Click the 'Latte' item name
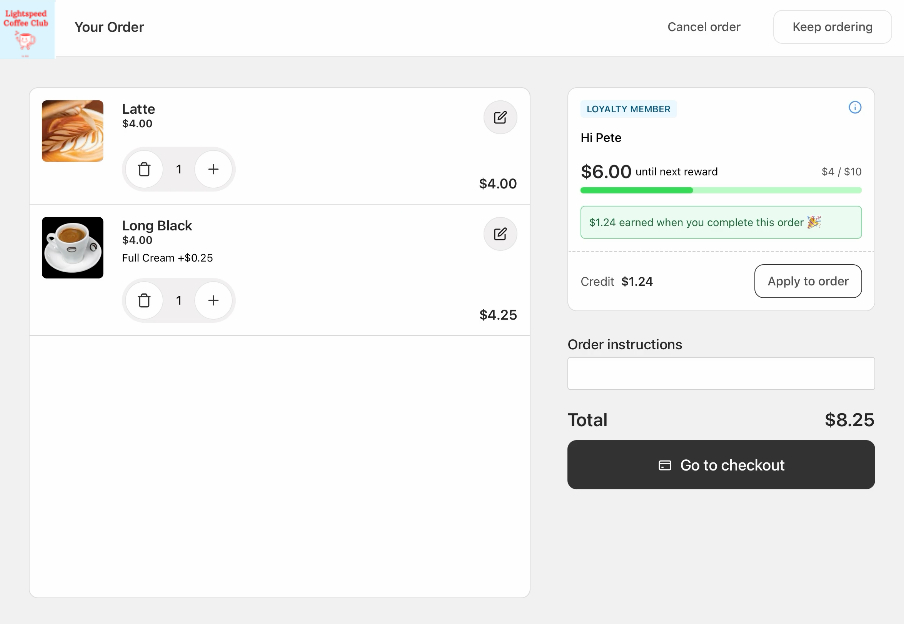The height and width of the screenshot is (624, 904). click(138, 109)
